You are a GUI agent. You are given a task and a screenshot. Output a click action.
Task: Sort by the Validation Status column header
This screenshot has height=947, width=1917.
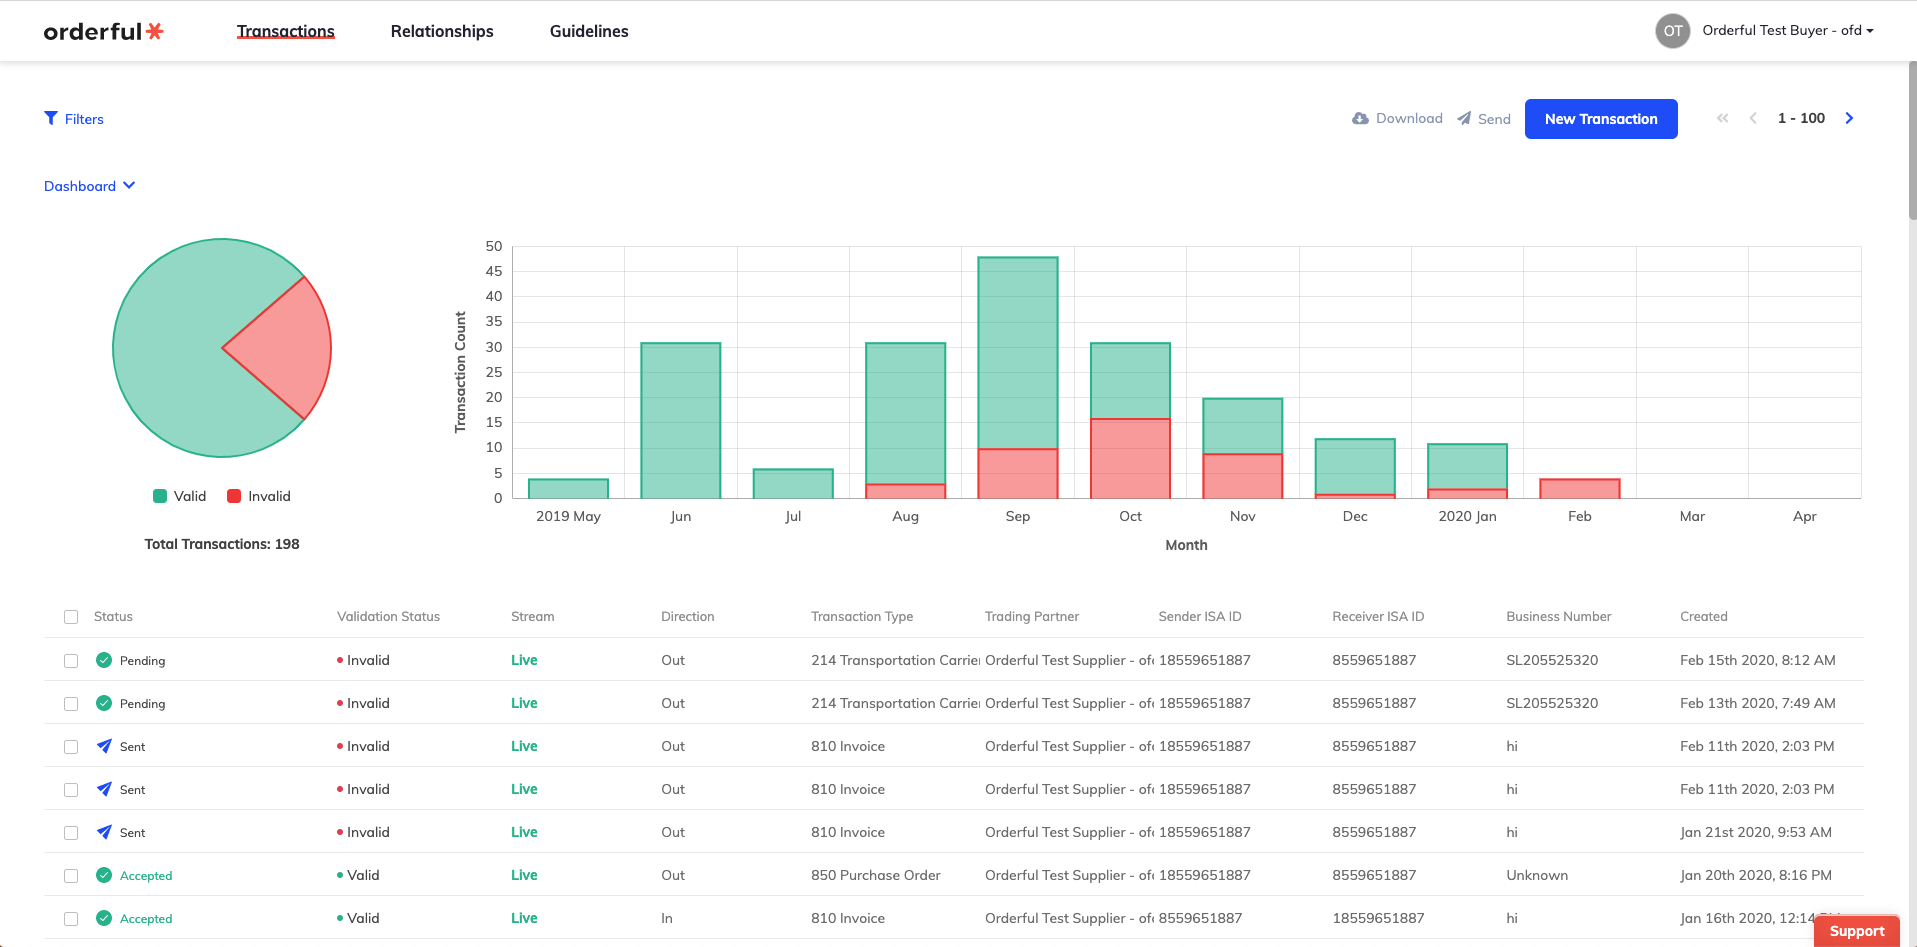coord(388,616)
